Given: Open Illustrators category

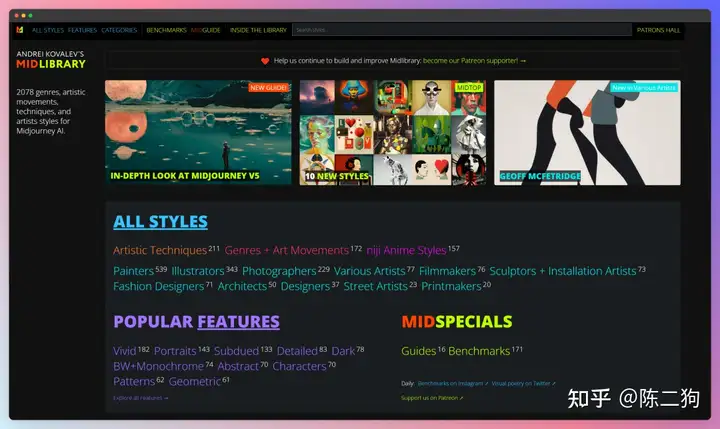Looking at the screenshot, I should coord(198,271).
